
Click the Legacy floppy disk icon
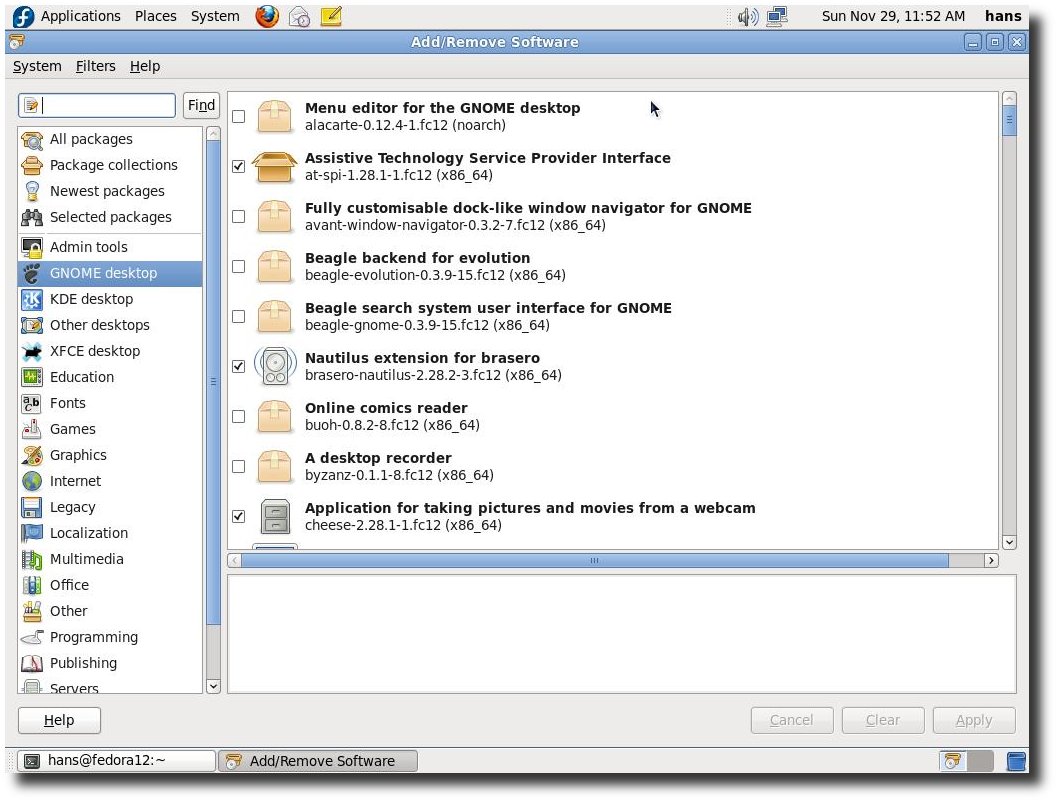pyautogui.click(x=32, y=507)
